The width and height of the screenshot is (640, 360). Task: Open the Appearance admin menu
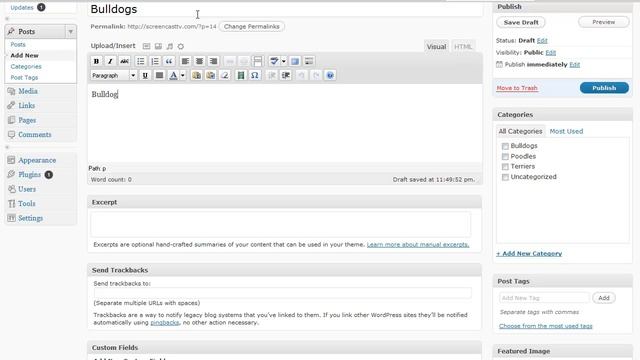pyautogui.click(x=37, y=160)
